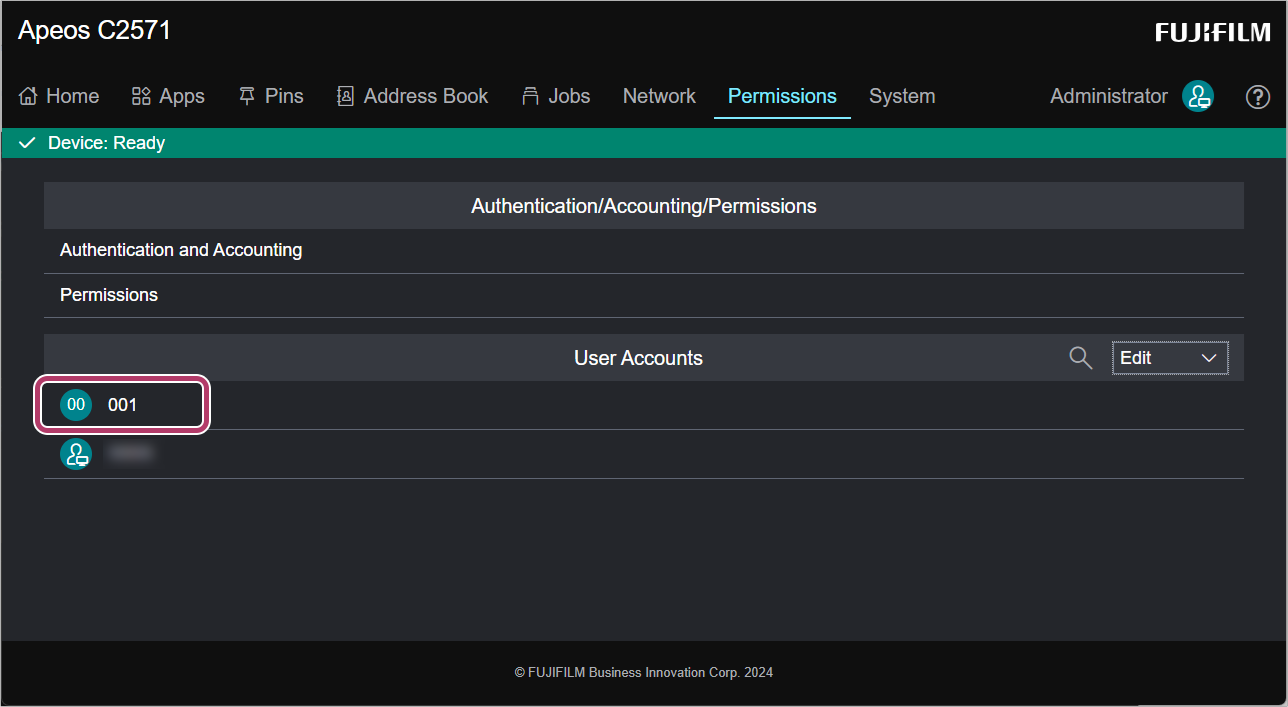Image resolution: width=1288 pixels, height=707 pixels.
Task: Switch to the Jobs tab label
Action: [x=570, y=96]
